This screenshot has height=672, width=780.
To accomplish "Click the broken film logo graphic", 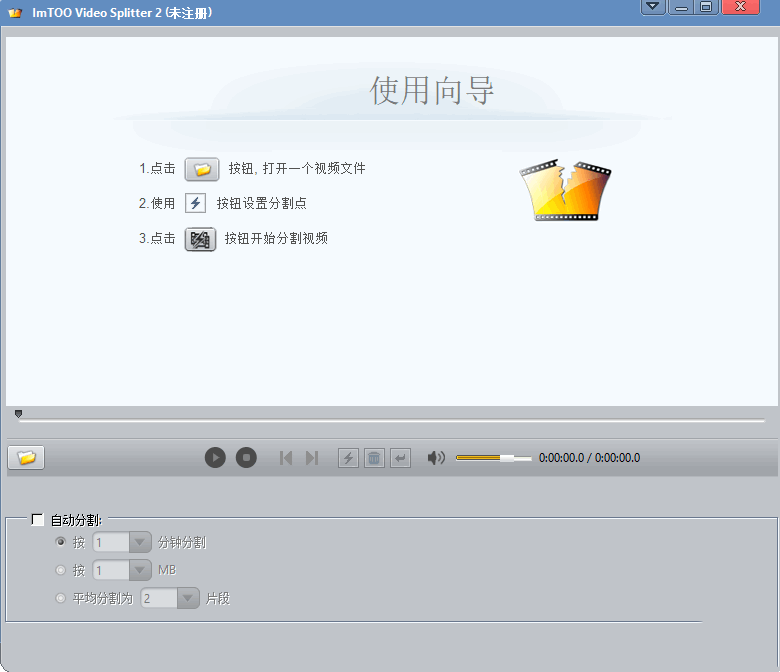I will pos(565,190).
